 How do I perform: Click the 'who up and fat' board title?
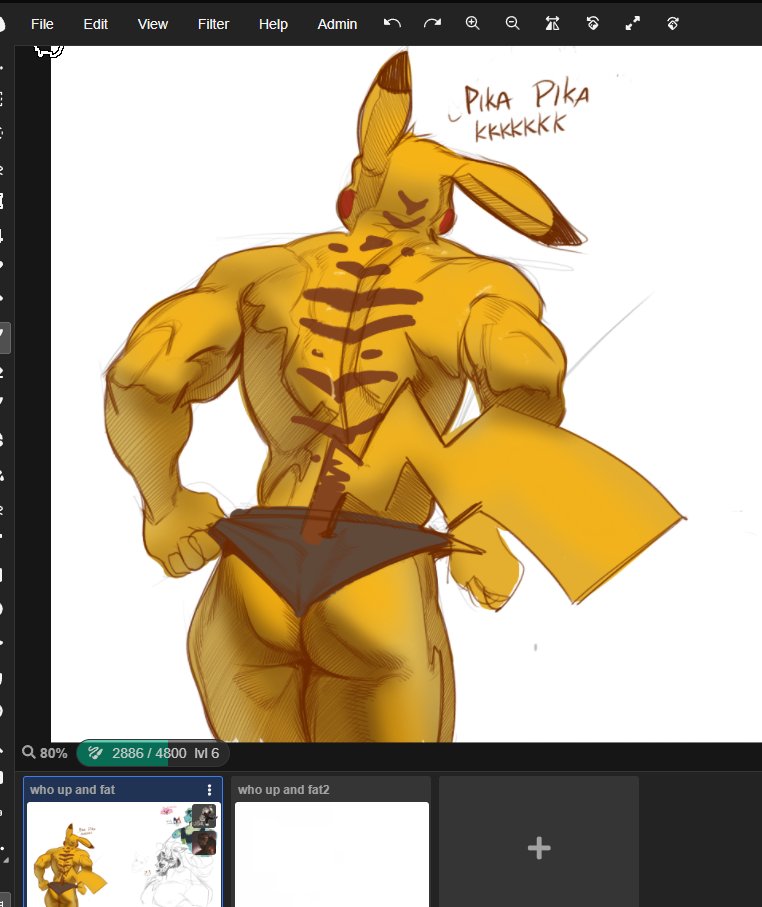pos(72,790)
